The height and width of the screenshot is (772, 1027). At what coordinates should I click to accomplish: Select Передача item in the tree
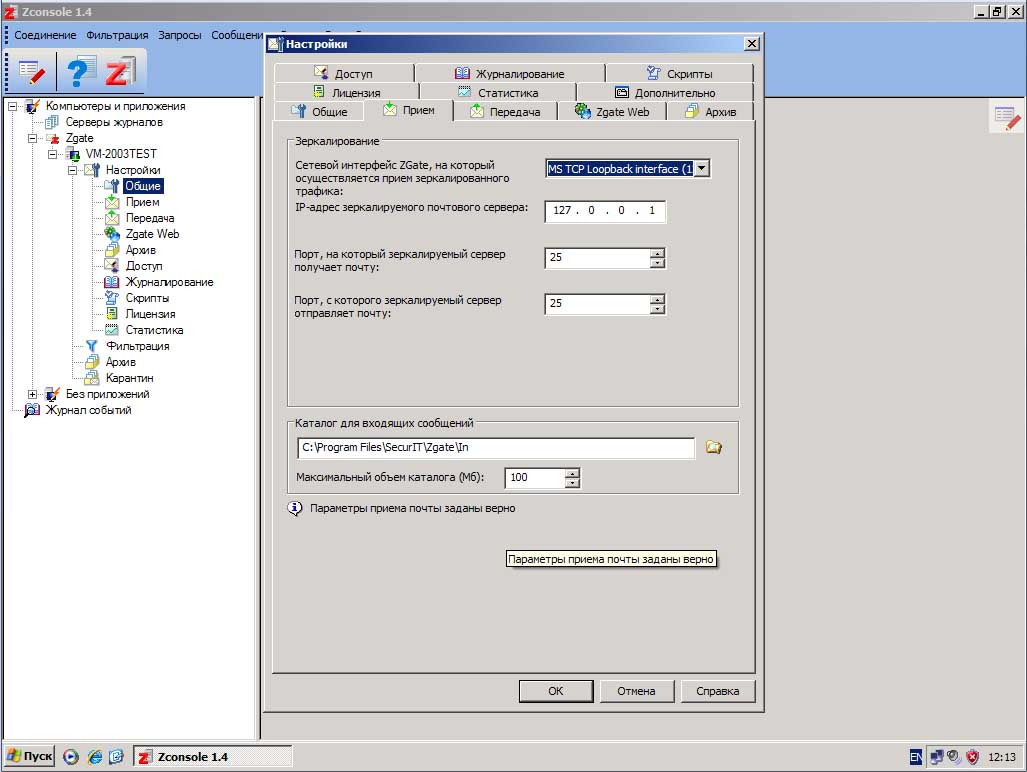[x=149, y=218]
